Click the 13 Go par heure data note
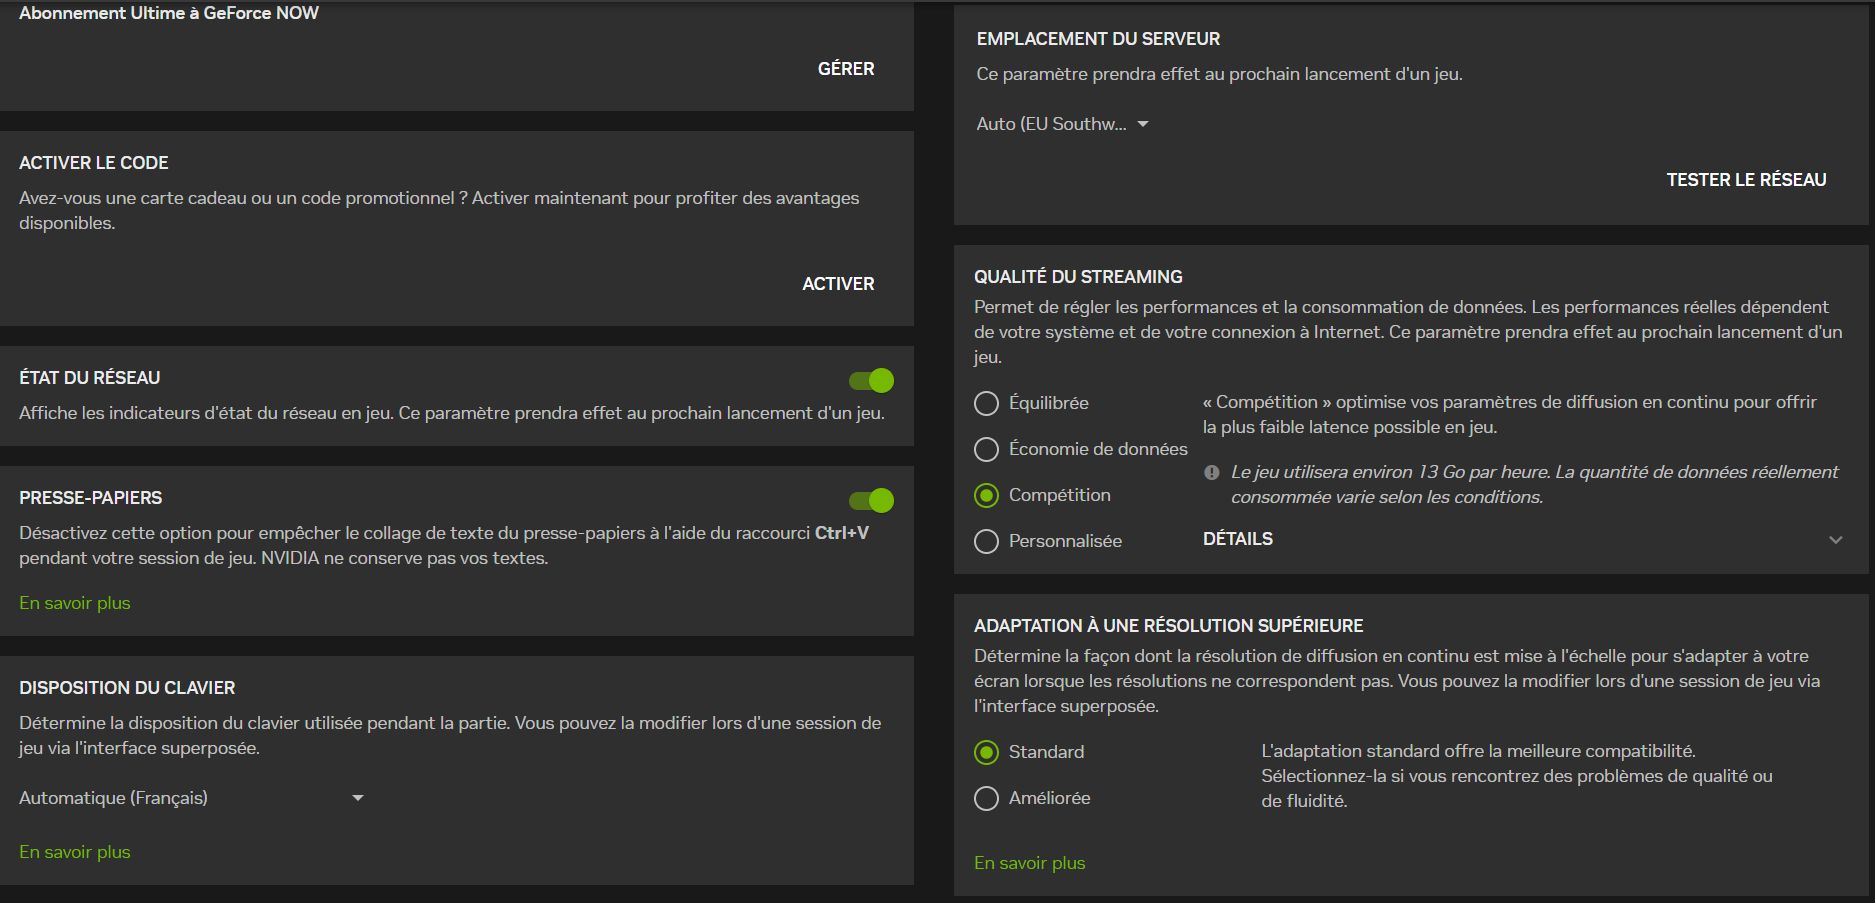Screen dimensions: 1875x903 click(x=1535, y=484)
